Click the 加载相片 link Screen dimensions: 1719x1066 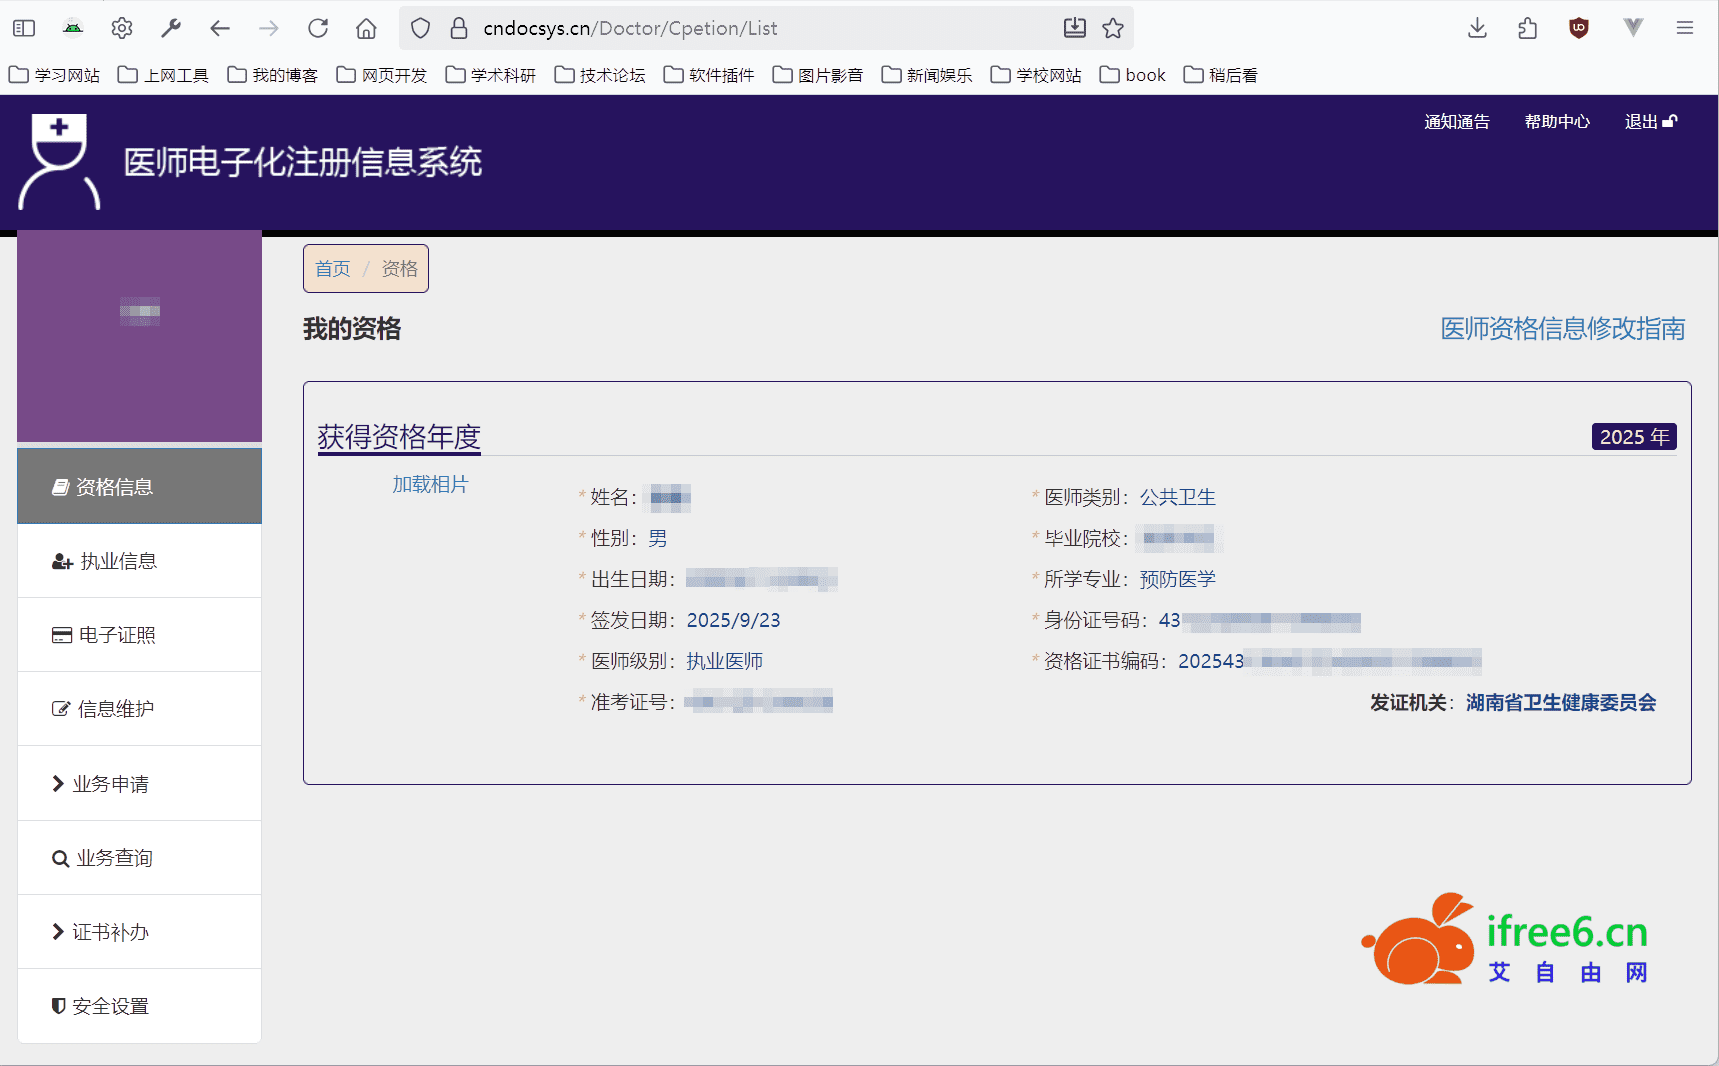pyautogui.click(x=430, y=484)
